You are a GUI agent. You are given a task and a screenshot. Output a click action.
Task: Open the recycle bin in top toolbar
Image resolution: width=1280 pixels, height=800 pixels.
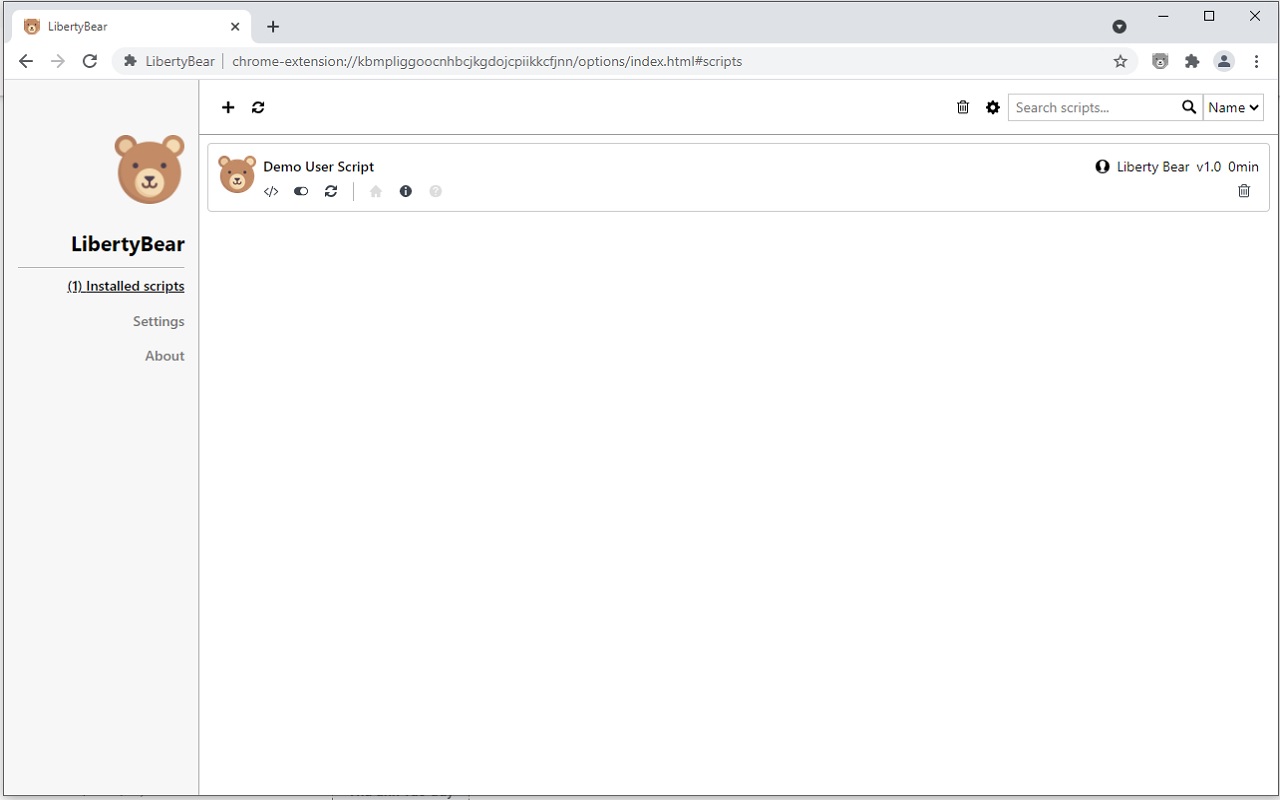963,107
